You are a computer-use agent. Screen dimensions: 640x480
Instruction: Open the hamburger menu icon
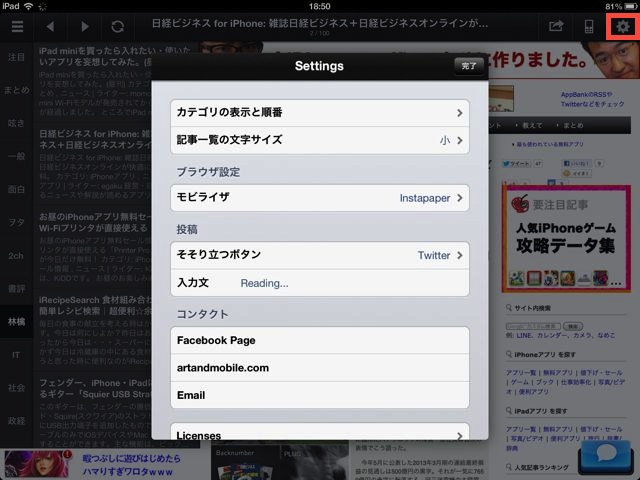(17, 27)
